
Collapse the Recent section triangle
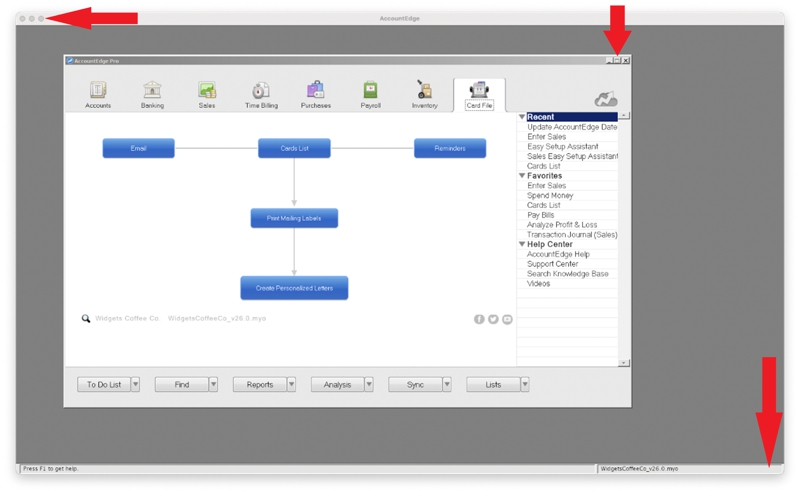pyautogui.click(x=522, y=117)
